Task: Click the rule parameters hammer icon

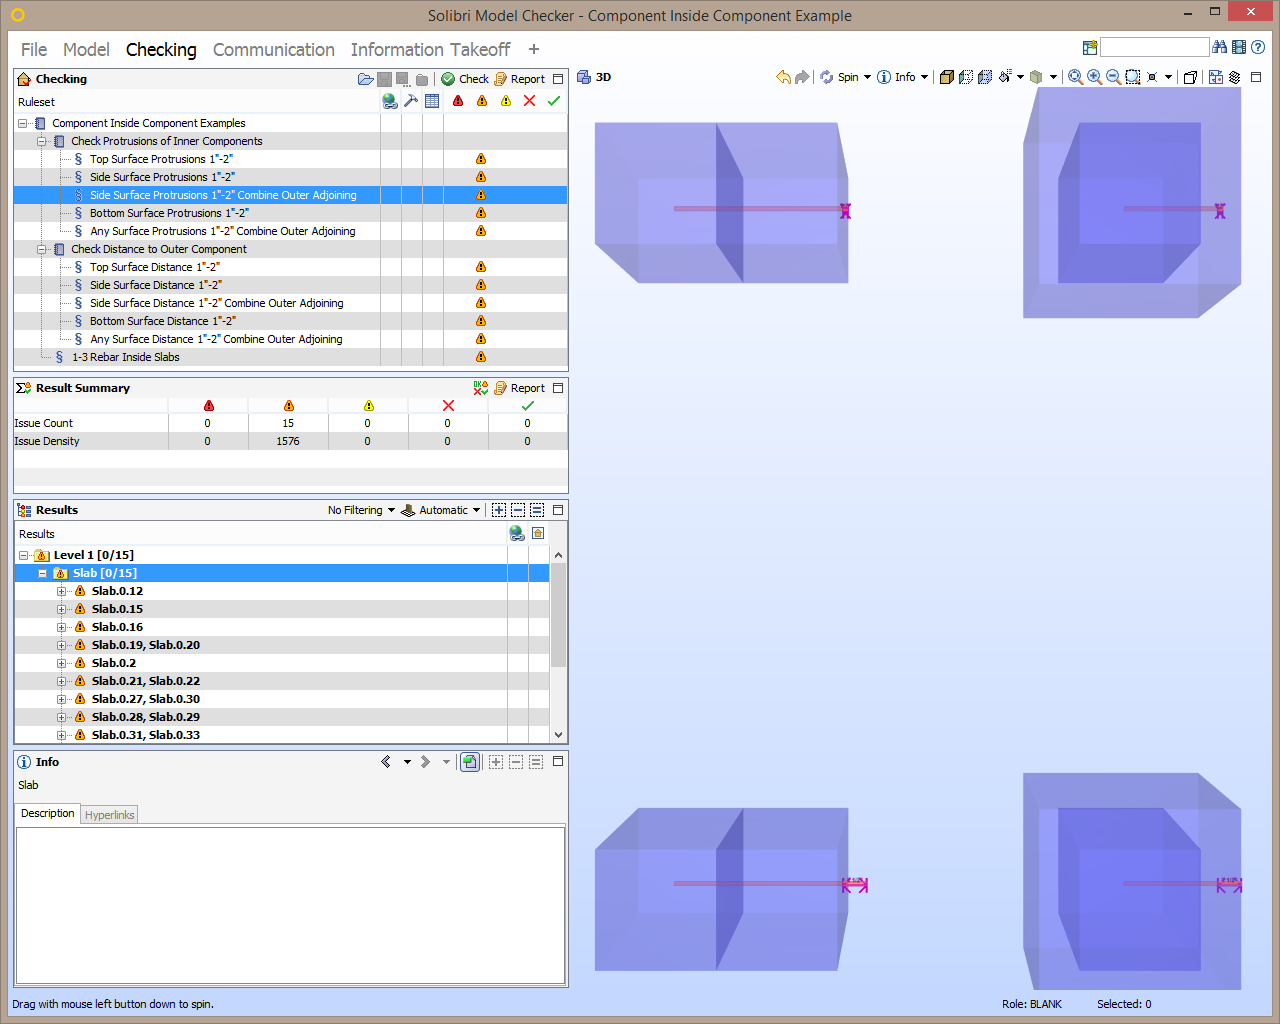Action: [x=410, y=101]
